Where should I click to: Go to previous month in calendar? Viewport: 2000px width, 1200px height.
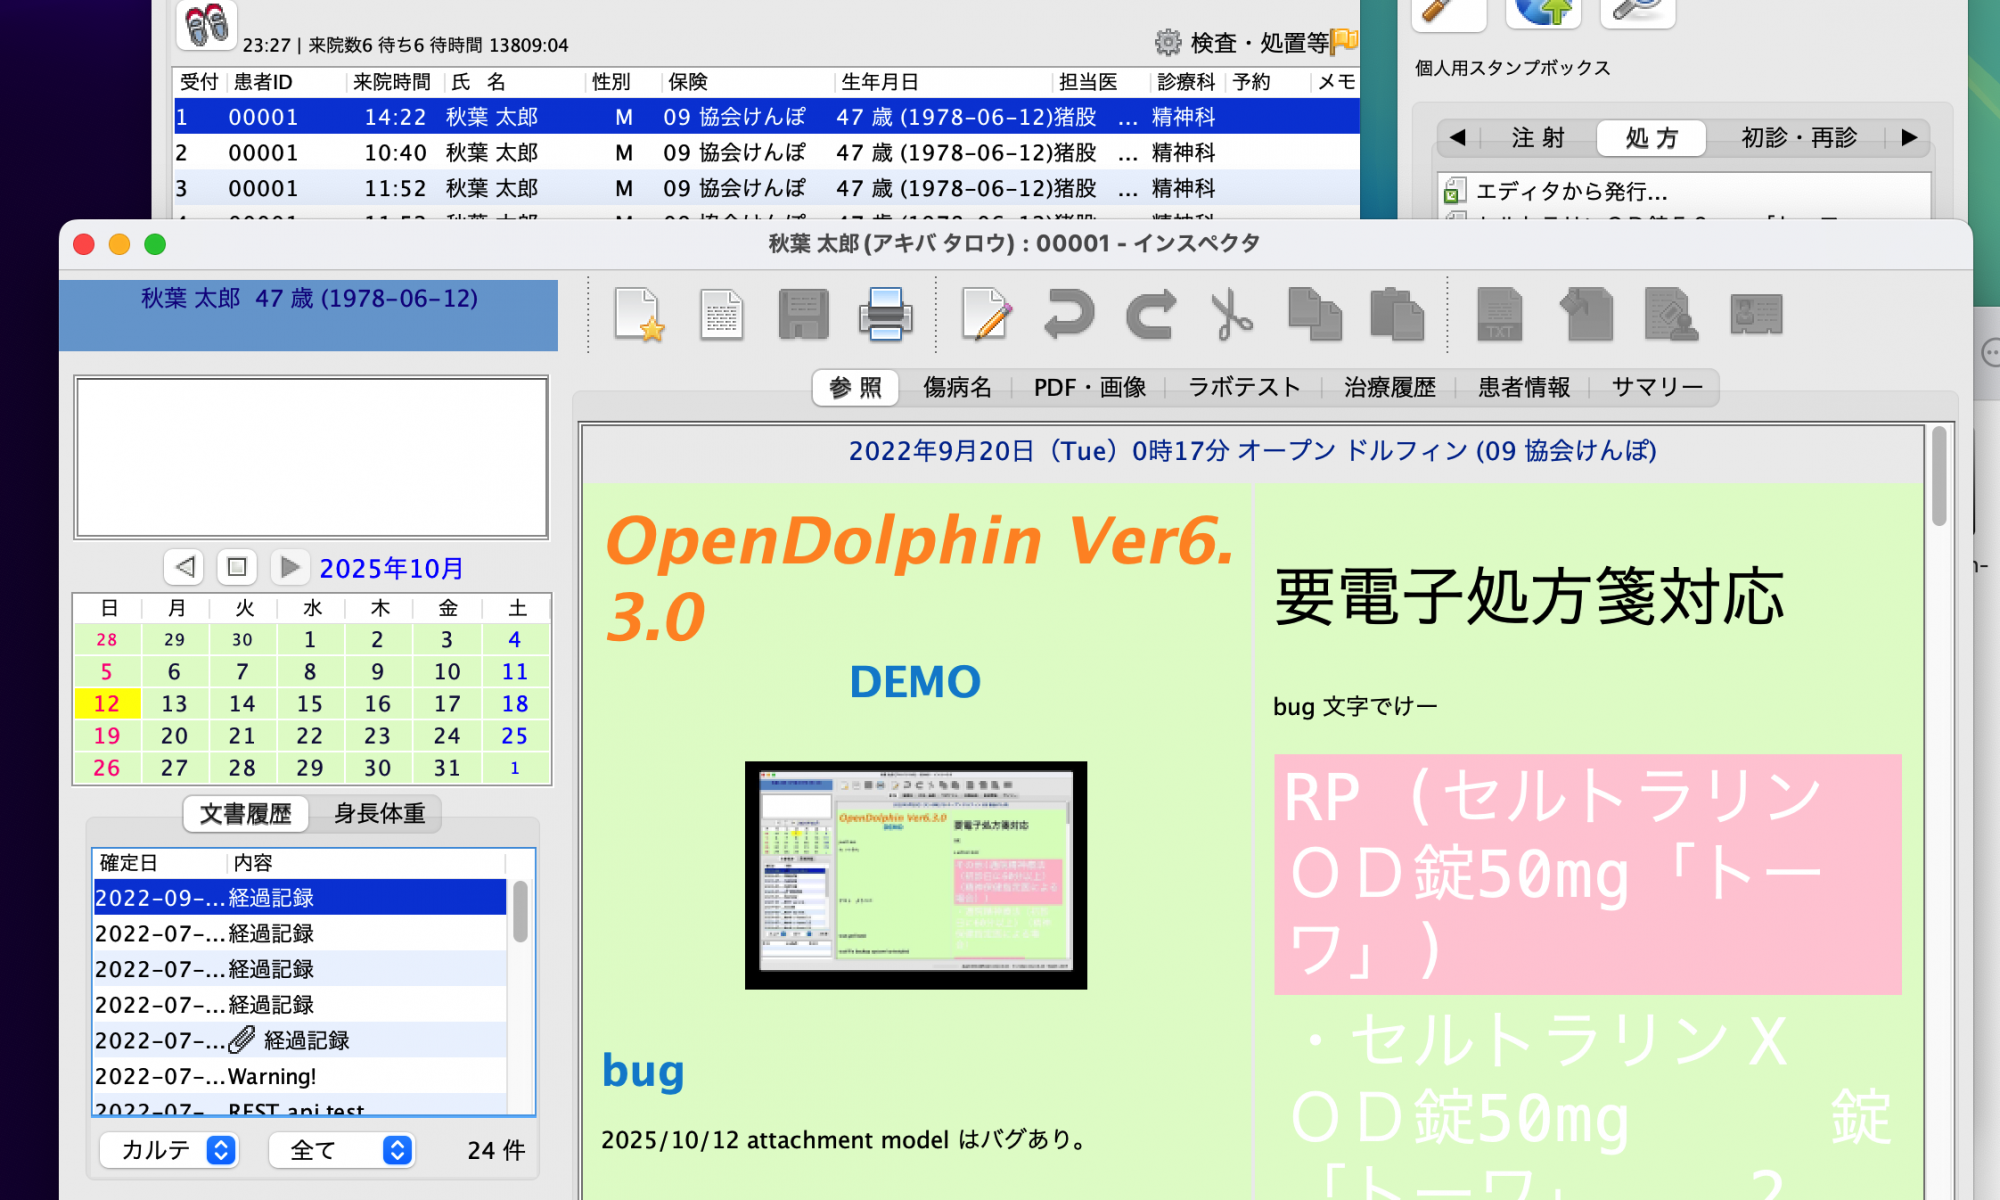tap(185, 567)
